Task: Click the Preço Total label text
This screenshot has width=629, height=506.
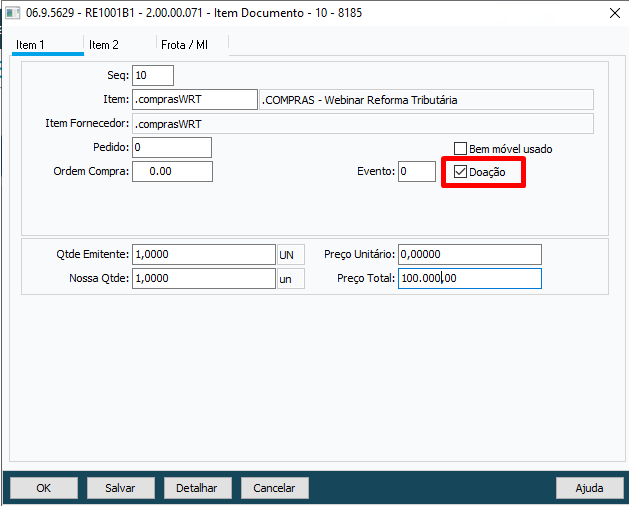Action: 366,278
